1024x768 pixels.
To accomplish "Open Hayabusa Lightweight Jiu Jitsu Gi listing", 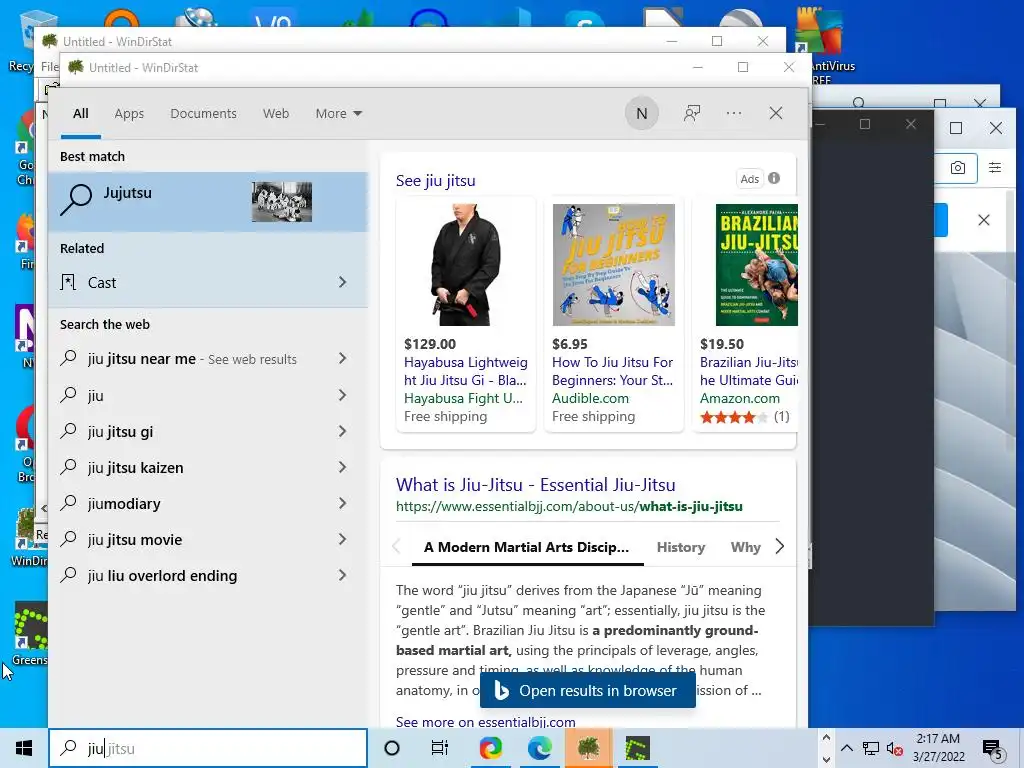I will [466, 371].
